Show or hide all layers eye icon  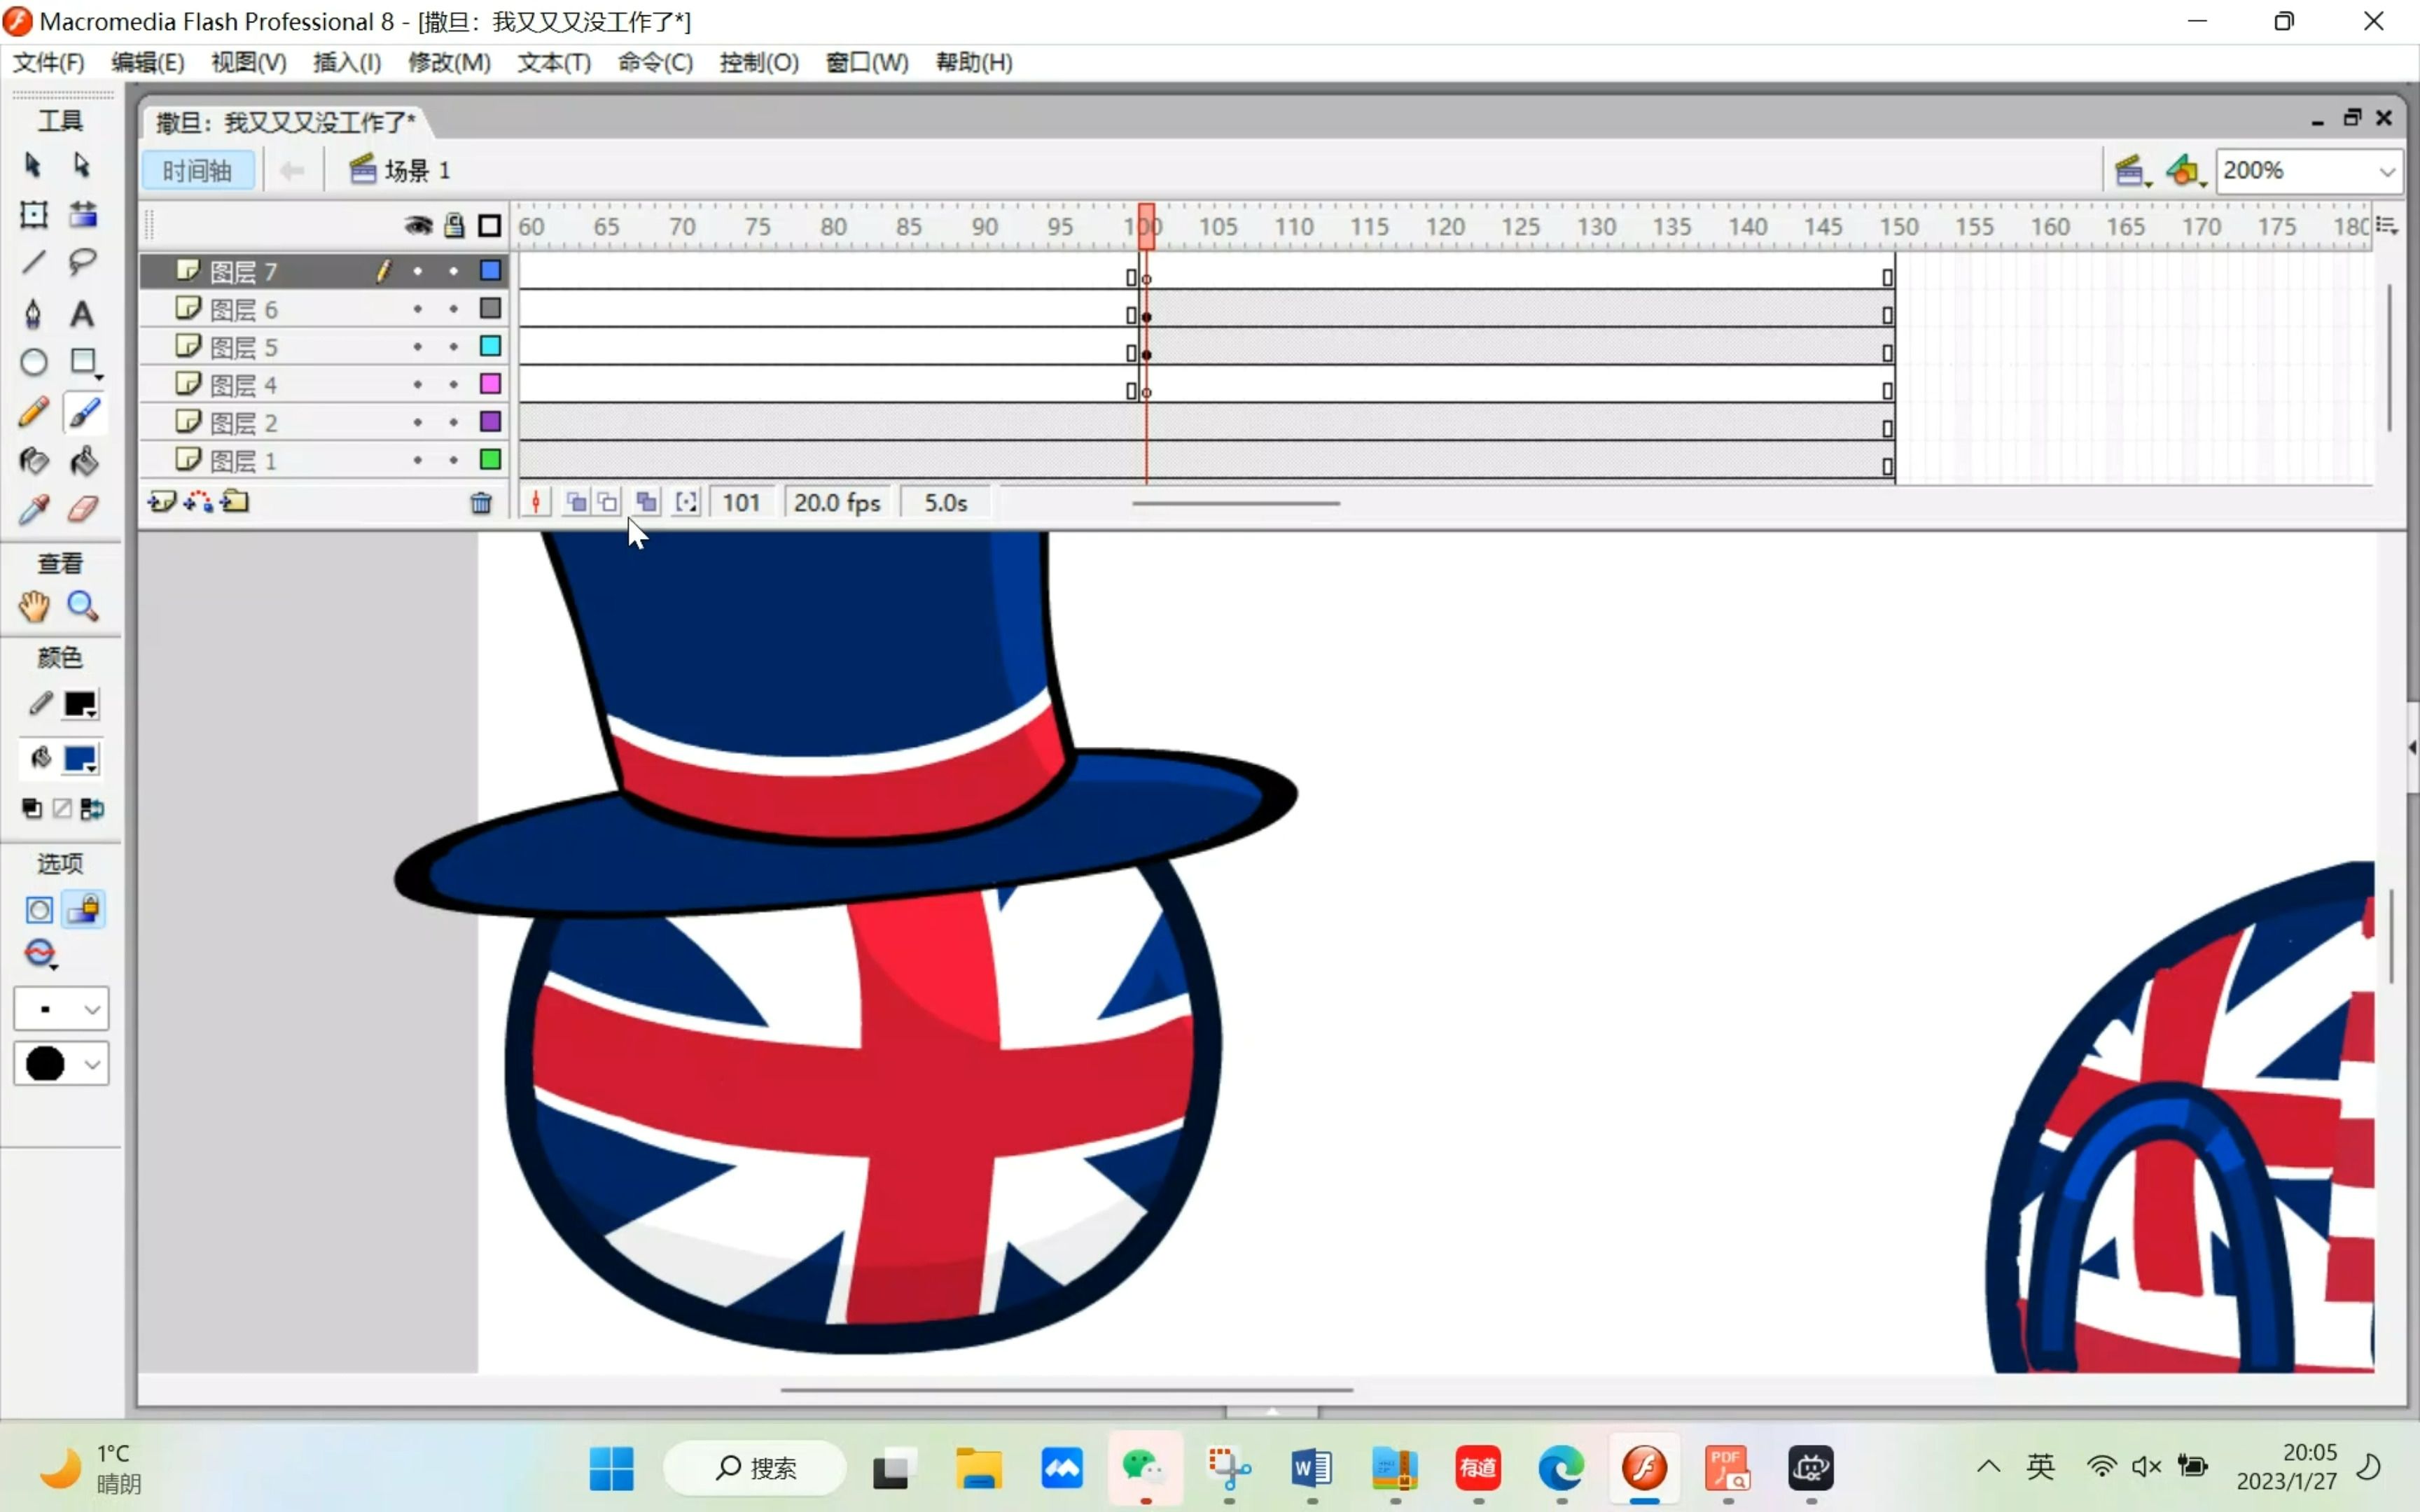pos(418,226)
